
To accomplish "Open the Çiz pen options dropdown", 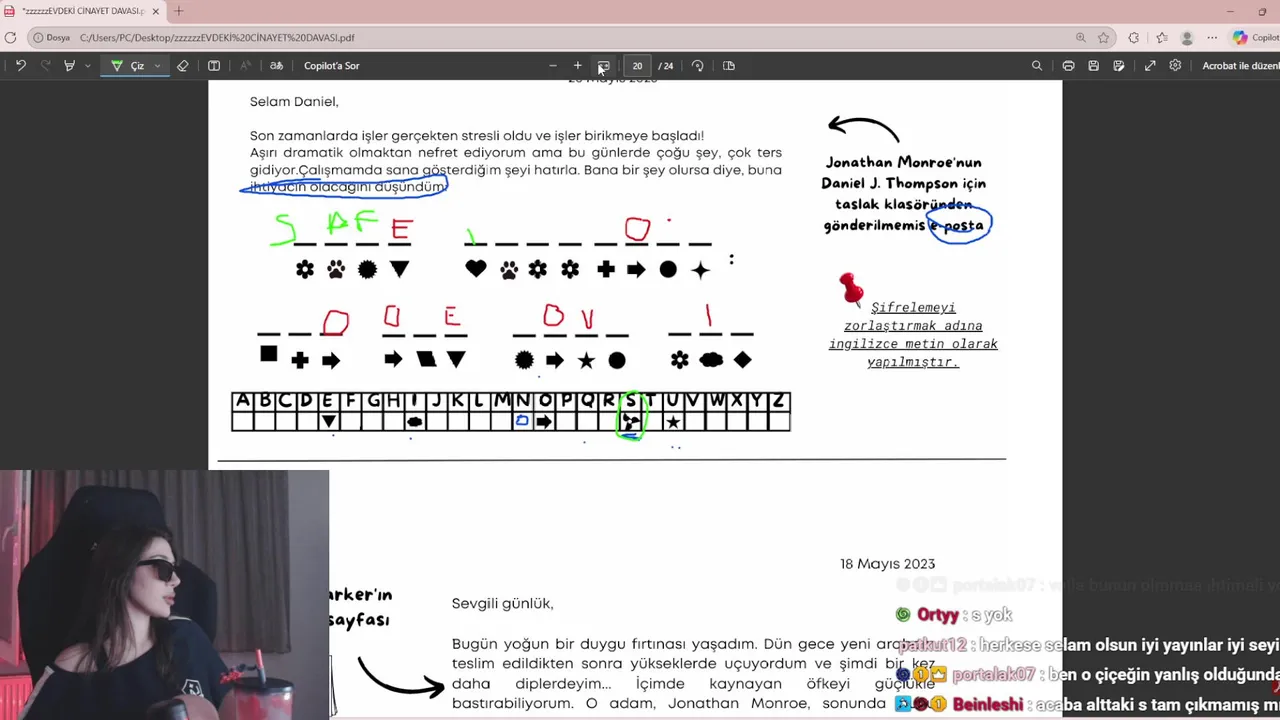I will point(157,66).
